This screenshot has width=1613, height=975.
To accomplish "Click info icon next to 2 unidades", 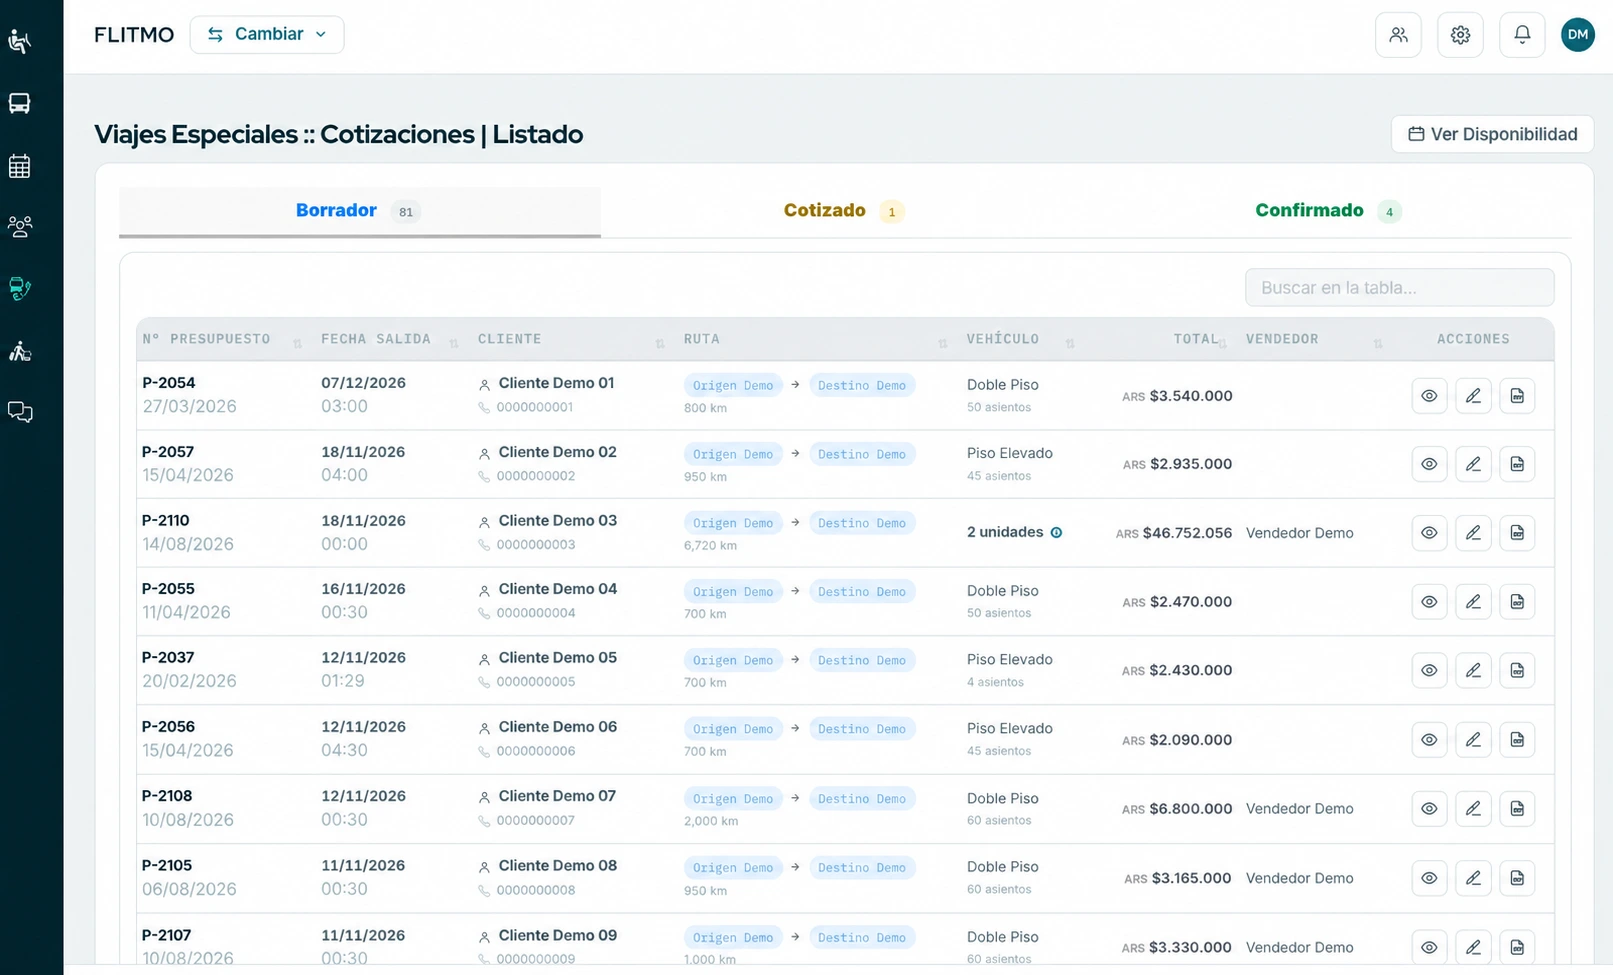I will click(x=1056, y=533).
